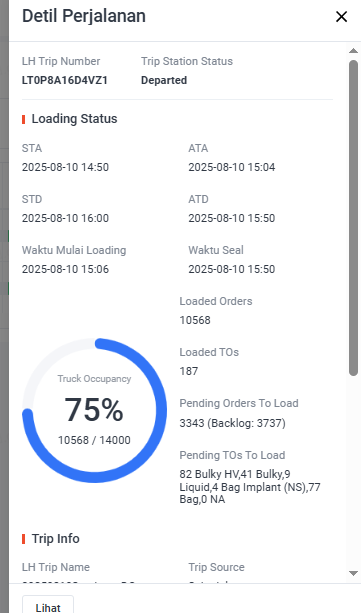
Task: Click the STA timestamp 14:50
Action: coord(65,167)
